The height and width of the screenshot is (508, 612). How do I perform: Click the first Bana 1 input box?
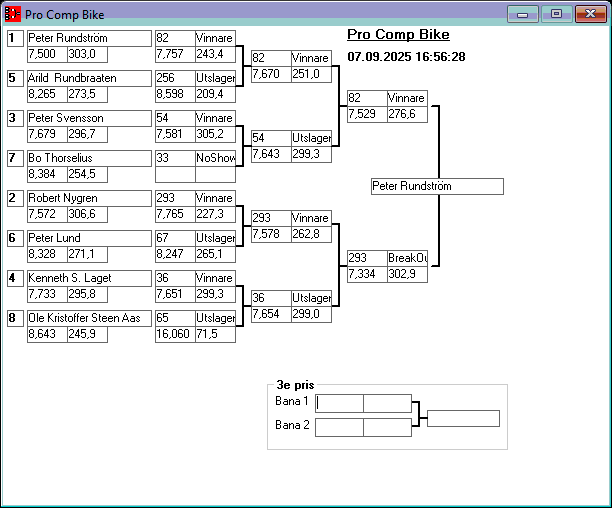[x=340, y=403]
